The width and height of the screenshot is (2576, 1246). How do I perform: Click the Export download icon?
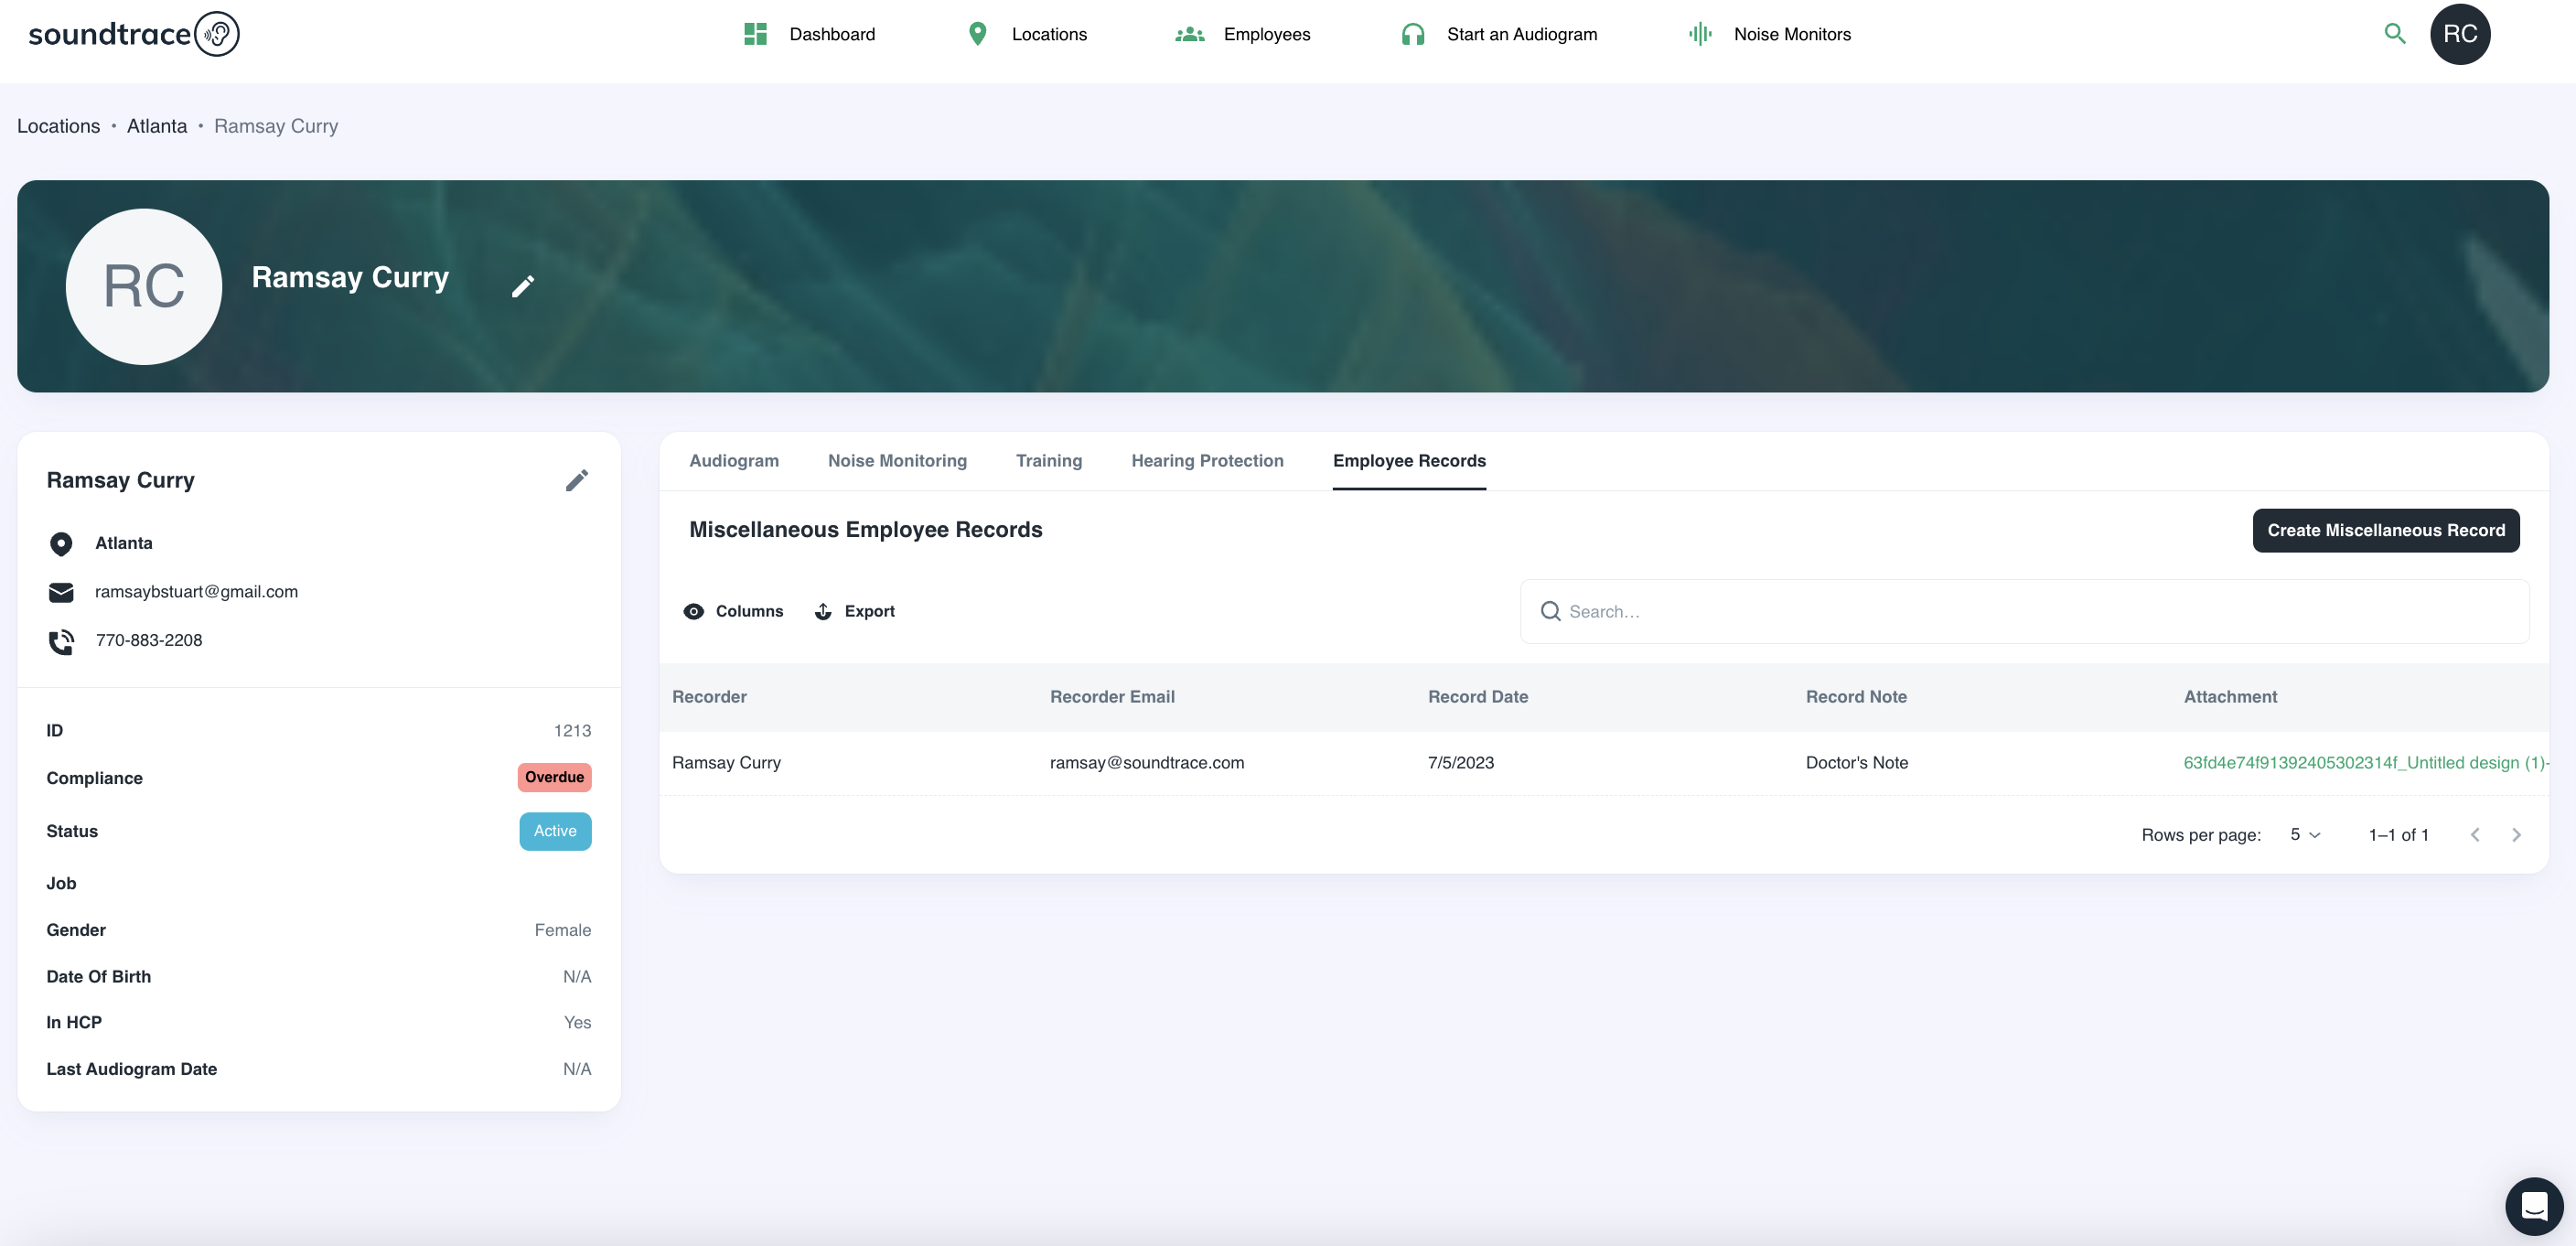tap(823, 611)
